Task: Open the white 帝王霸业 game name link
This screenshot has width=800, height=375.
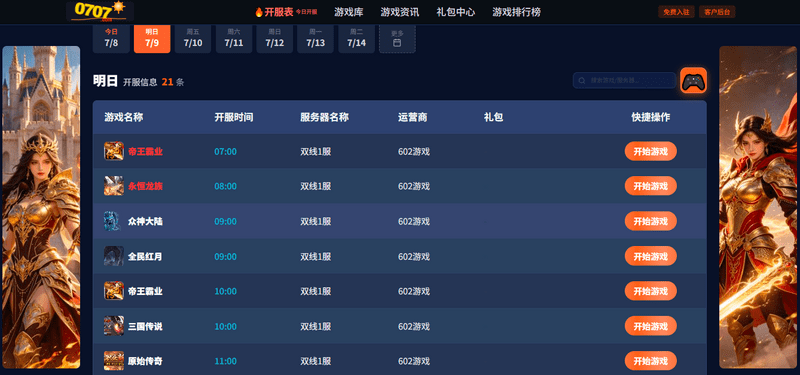Action: [x=145, y=291]
